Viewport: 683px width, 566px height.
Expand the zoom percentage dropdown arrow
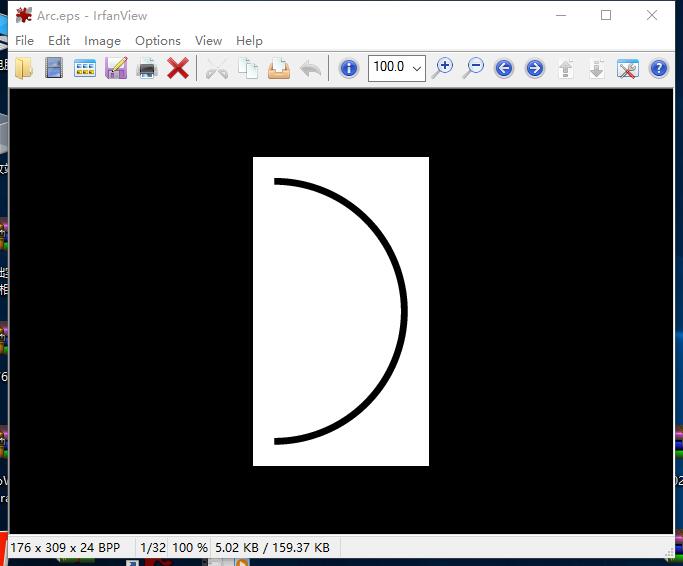[x=416, y=68]
